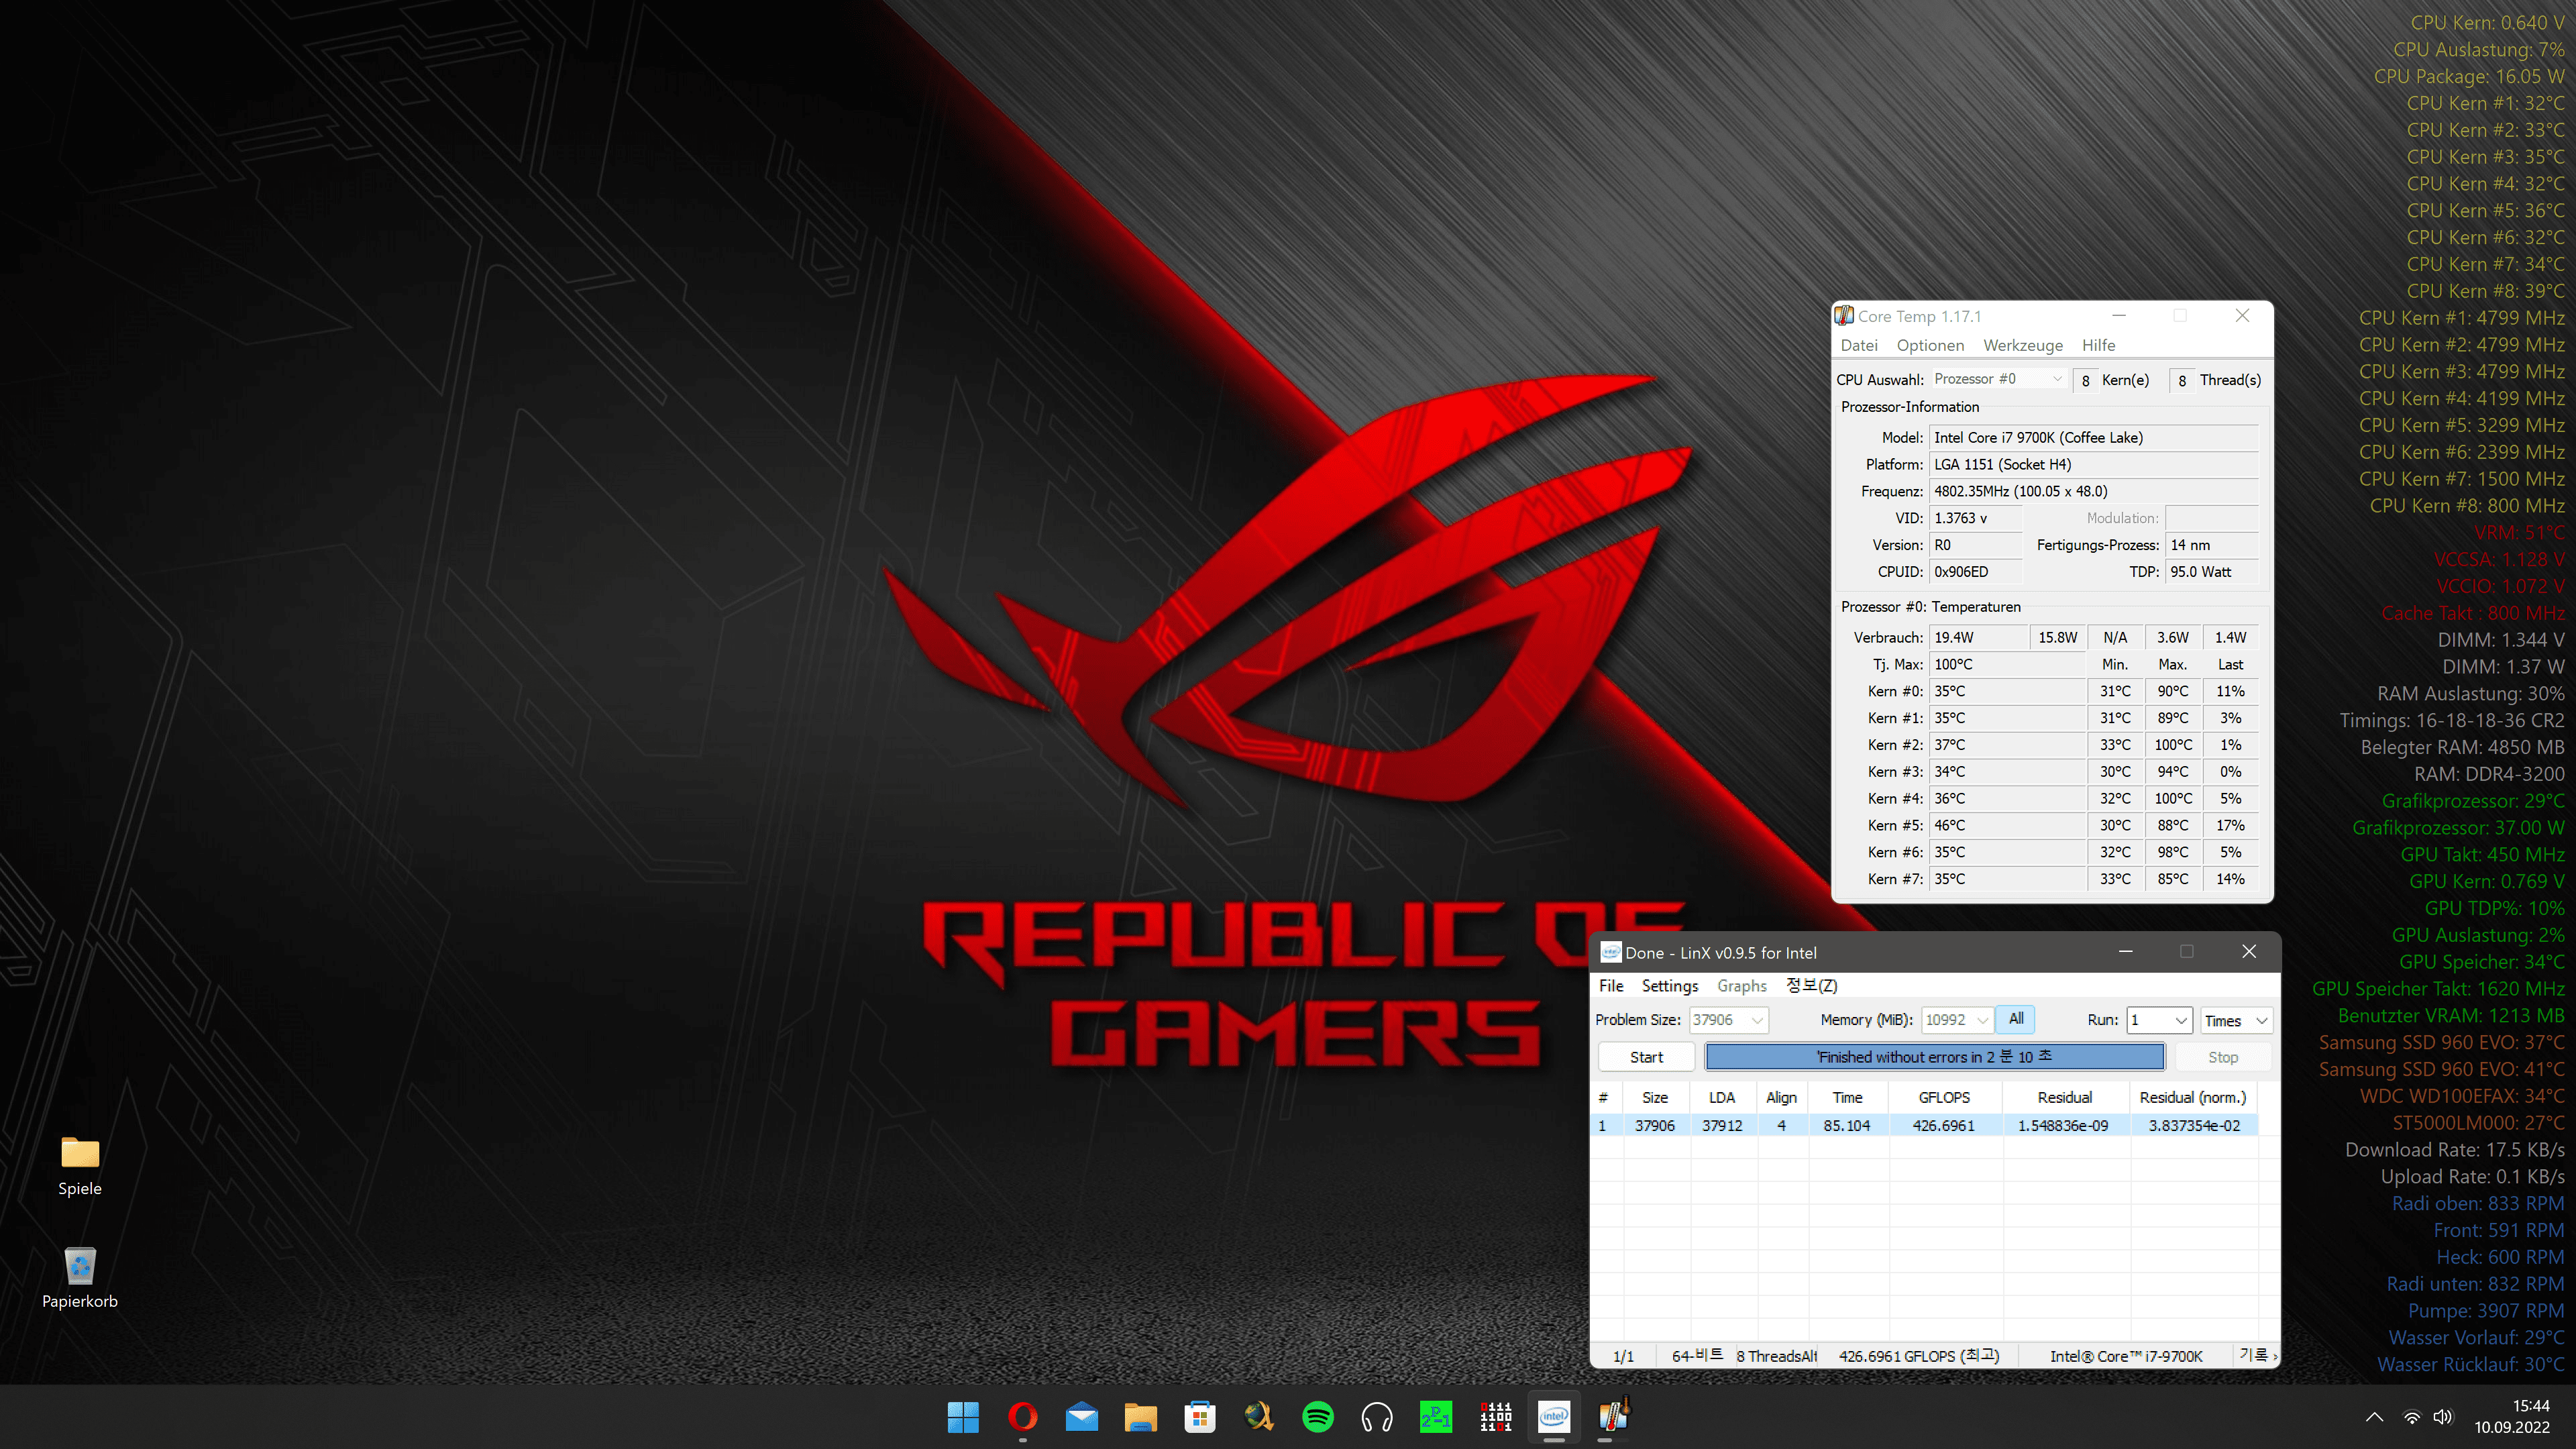2576x1449 pixels.
Task: Open the globe-arrow app in the taskbar
Action: pos(1258,1416)
